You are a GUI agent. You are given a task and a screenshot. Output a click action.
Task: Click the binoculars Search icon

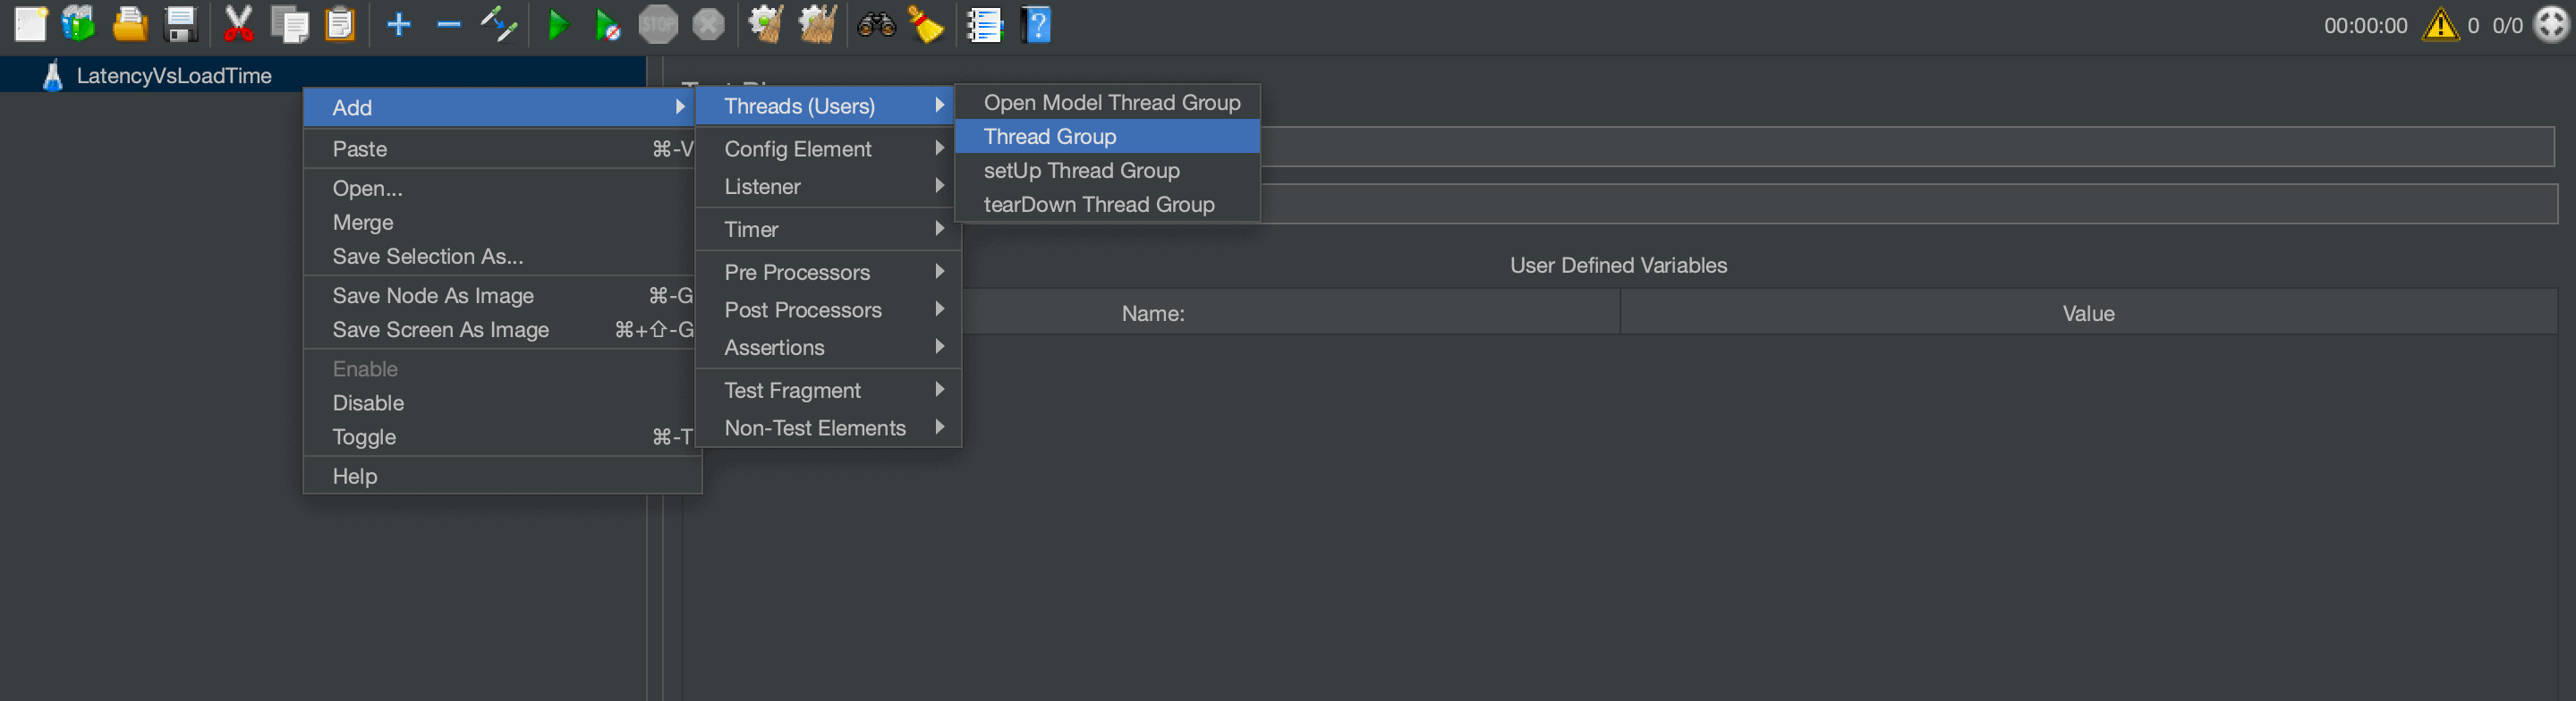pyautogui.click(x=876, y=24)
